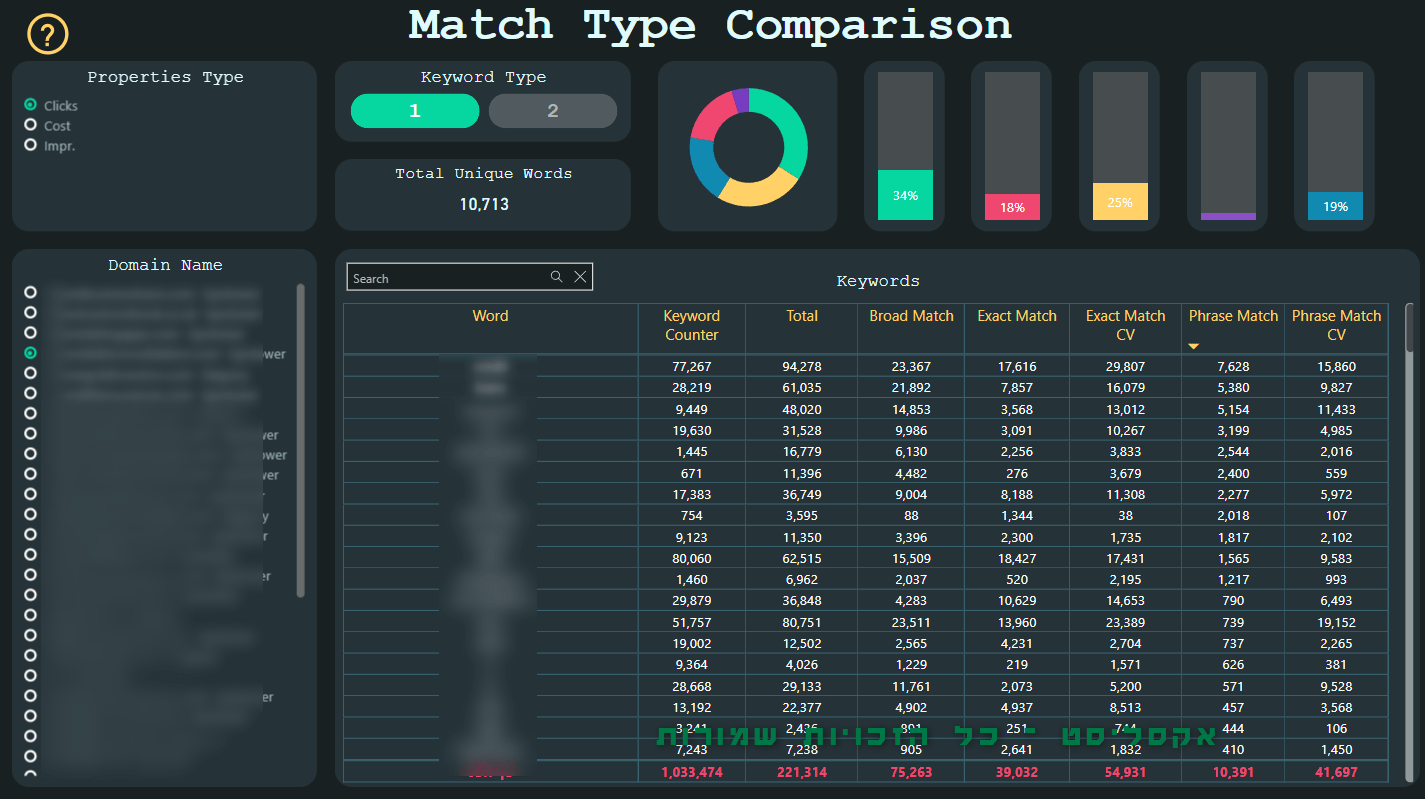Clear the search with the X icon
This screenshot has height=799, width=1425.
click(x=580, y=277)
